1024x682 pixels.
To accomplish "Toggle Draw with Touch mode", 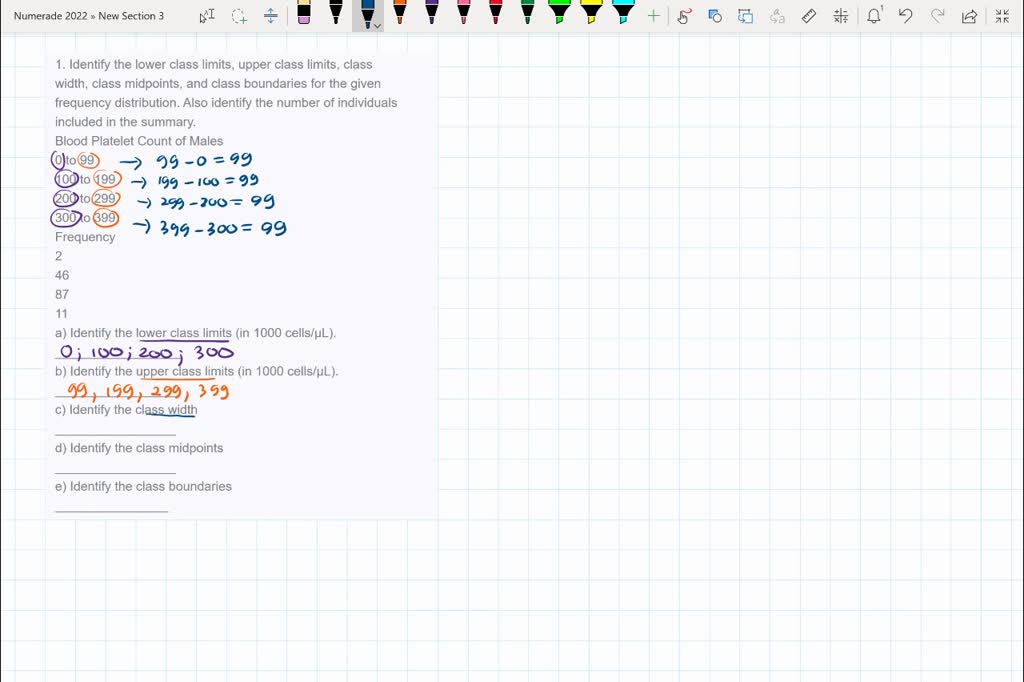I will 684,16.
